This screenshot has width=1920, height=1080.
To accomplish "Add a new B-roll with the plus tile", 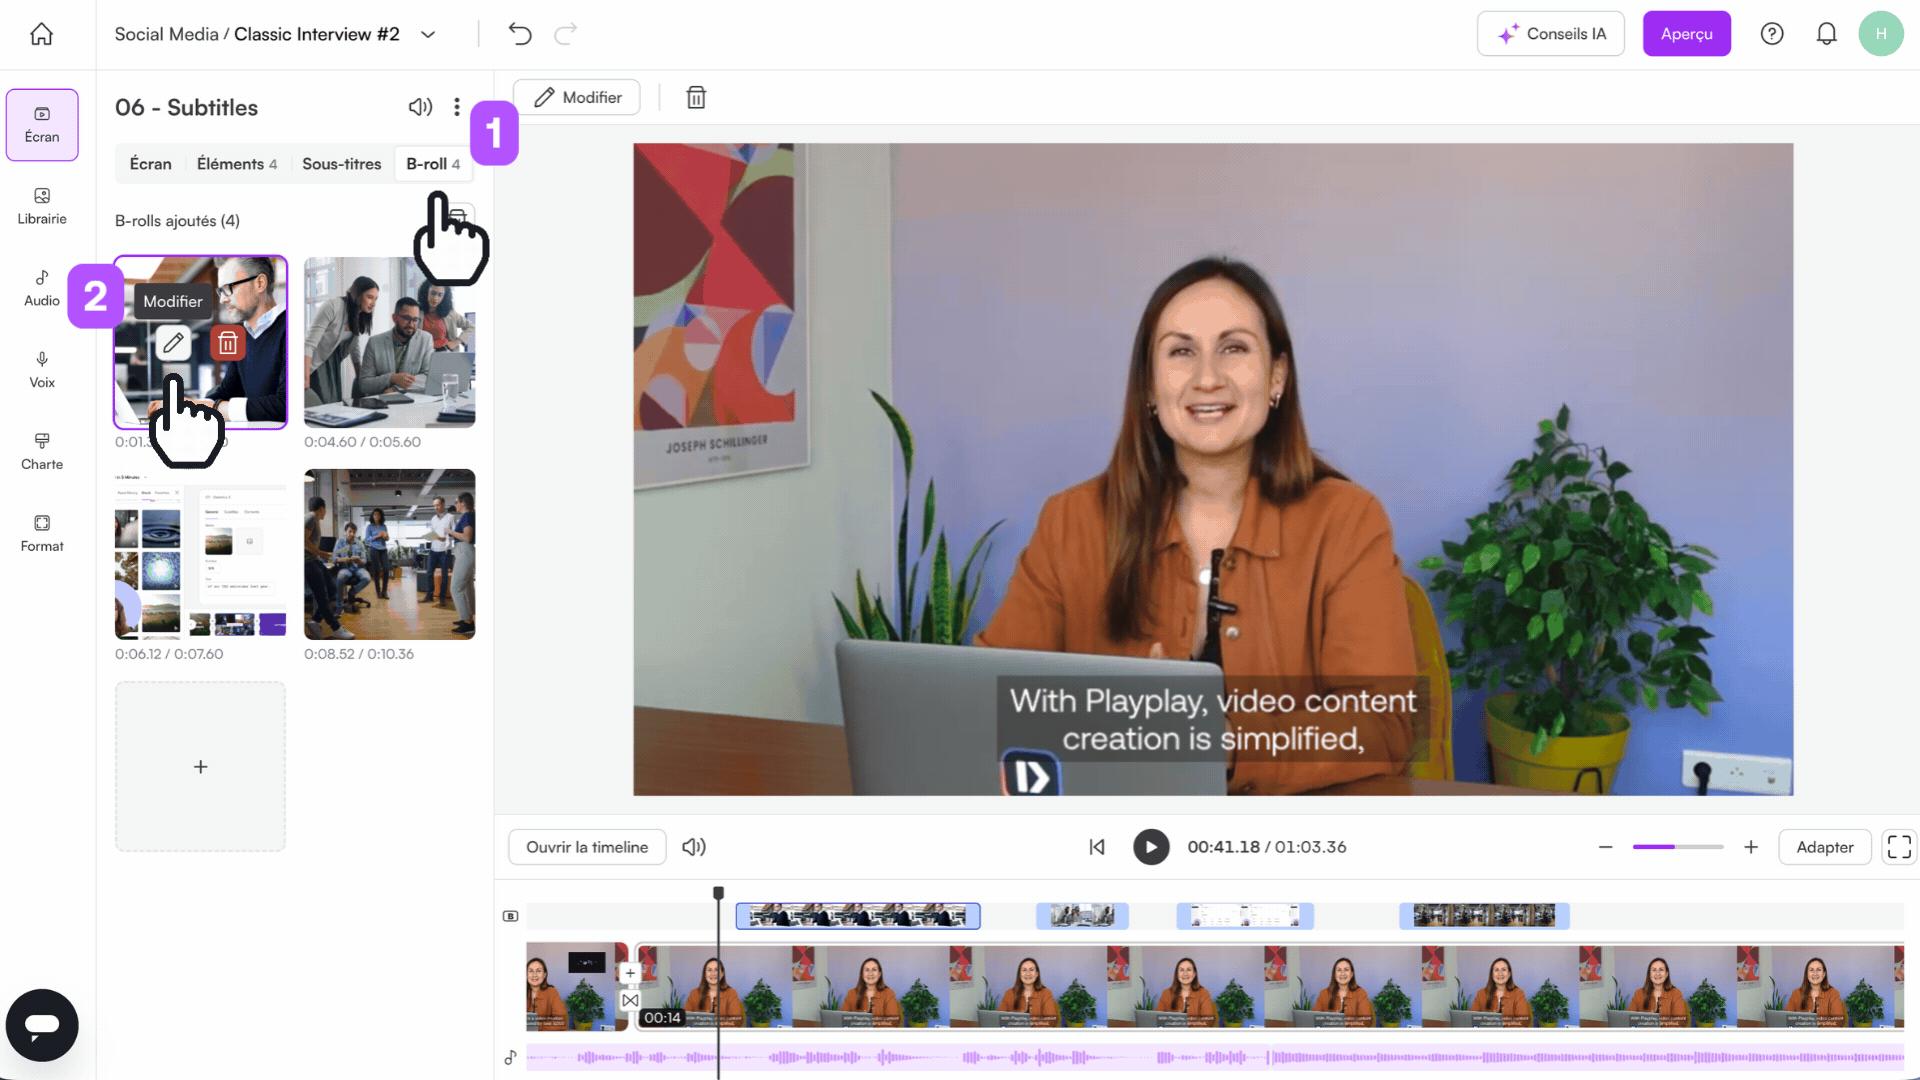I will click(200, 767).
